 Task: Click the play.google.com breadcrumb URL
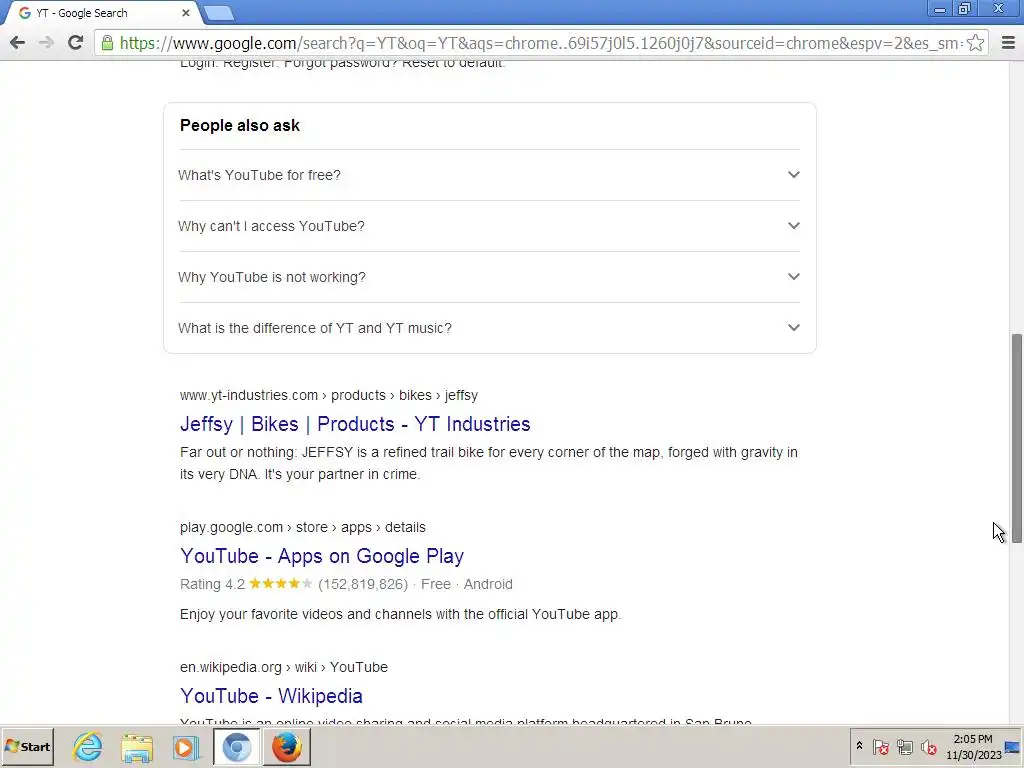coord(302,527)
